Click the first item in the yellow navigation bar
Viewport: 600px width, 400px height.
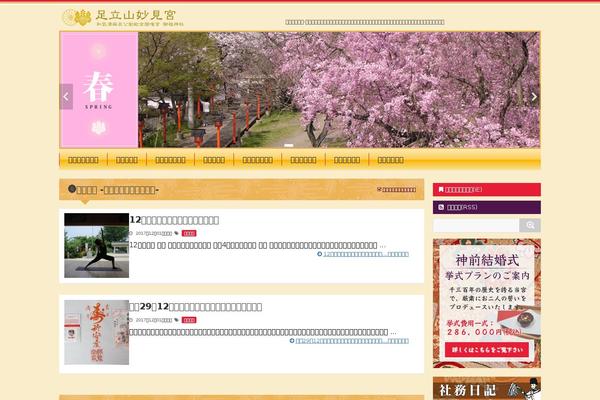83,160
